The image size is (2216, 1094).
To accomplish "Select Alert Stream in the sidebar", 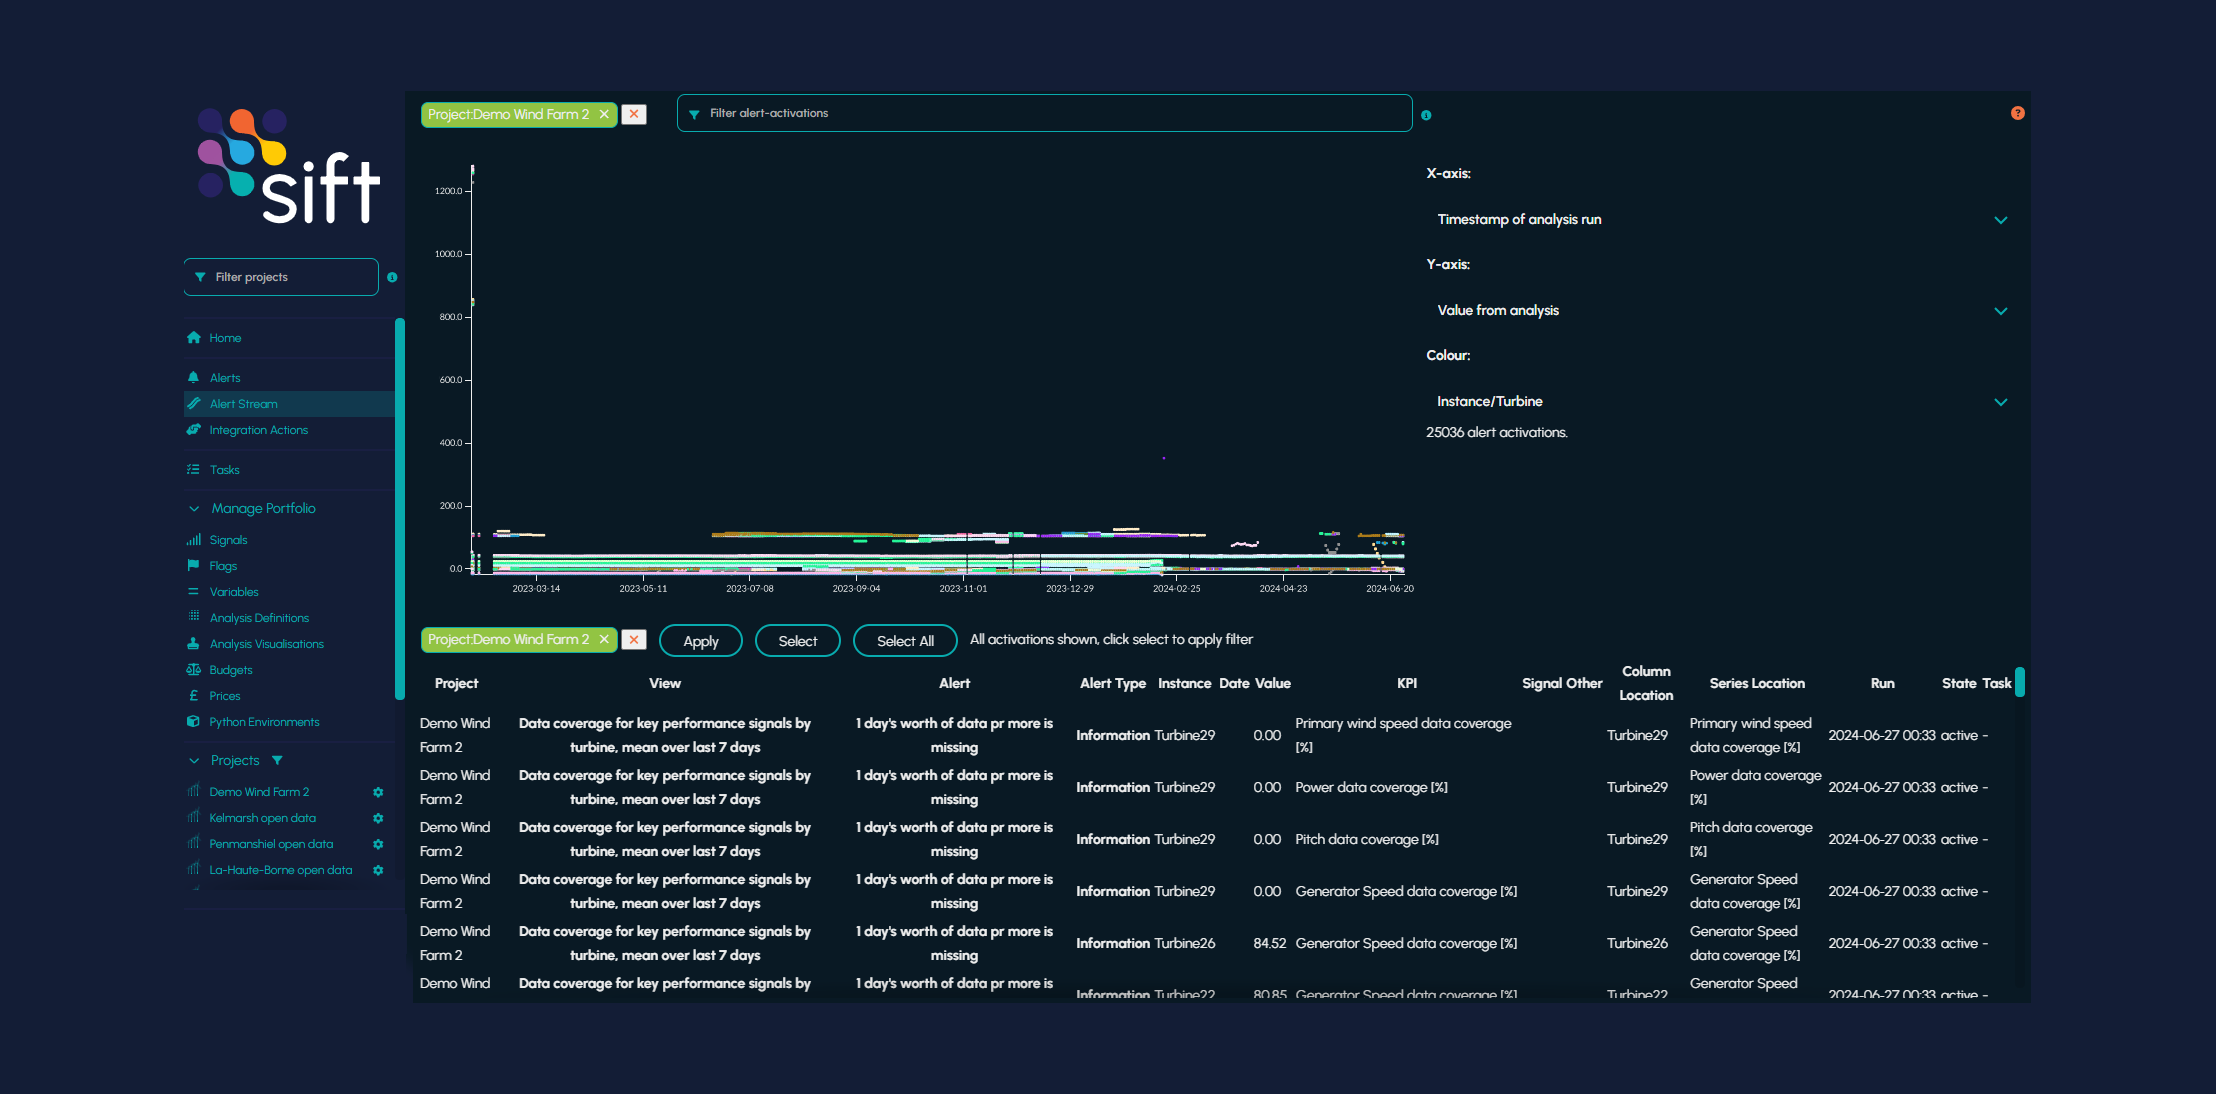I will (243, 404).
